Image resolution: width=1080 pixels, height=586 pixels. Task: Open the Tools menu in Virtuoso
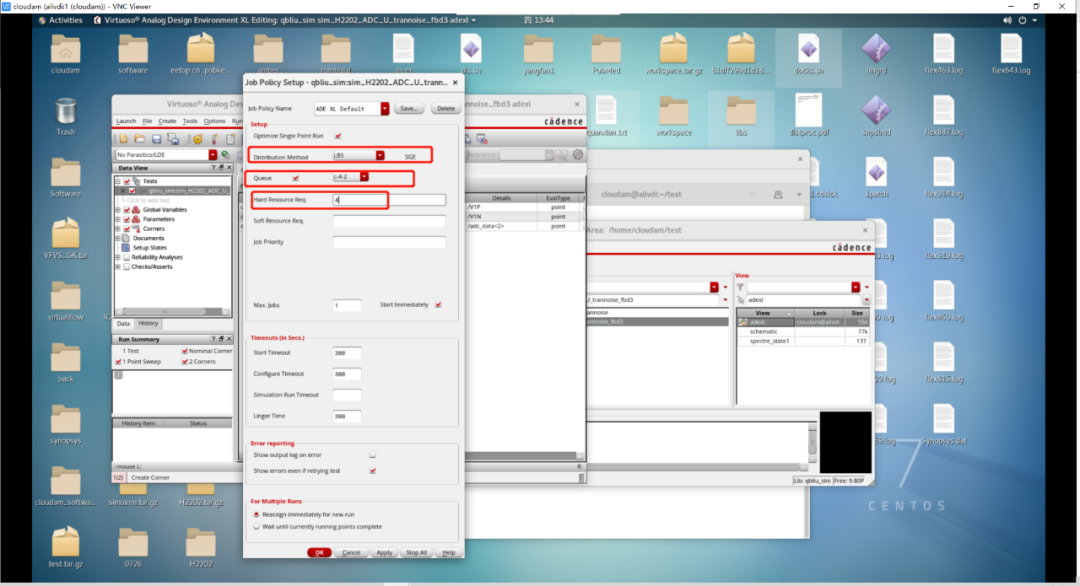pos(190,121)
